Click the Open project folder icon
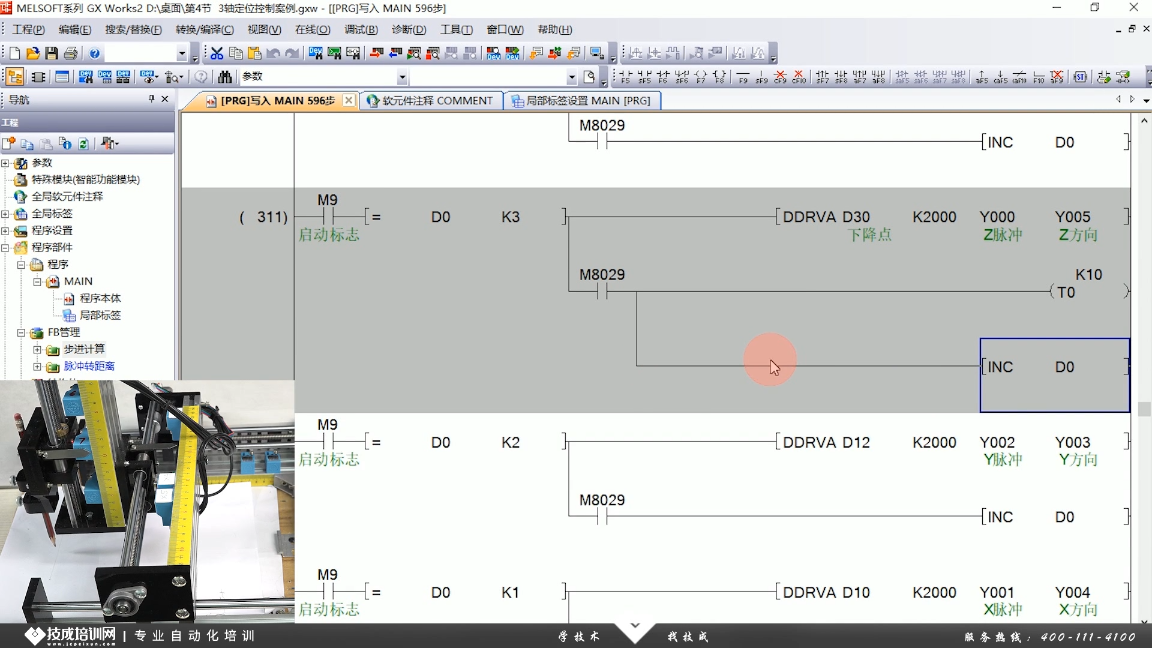 33,53
